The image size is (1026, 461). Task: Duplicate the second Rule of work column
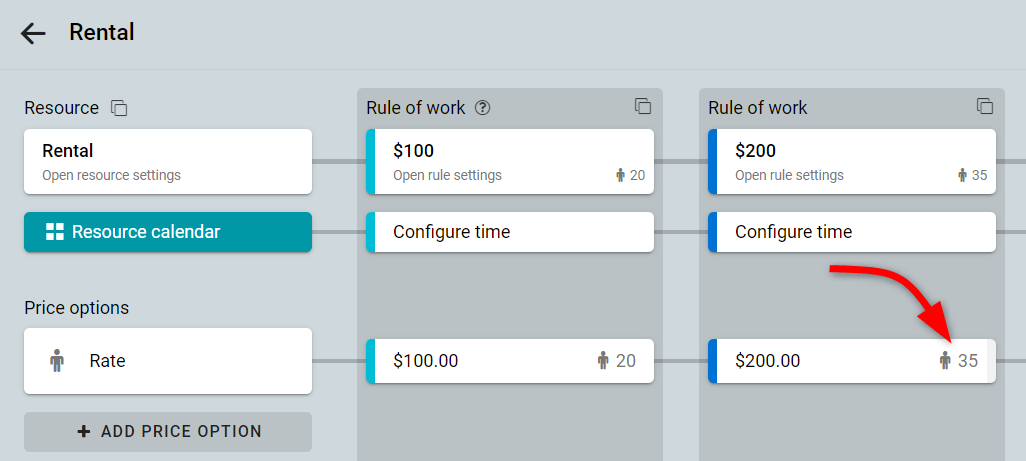pos(985,106)
